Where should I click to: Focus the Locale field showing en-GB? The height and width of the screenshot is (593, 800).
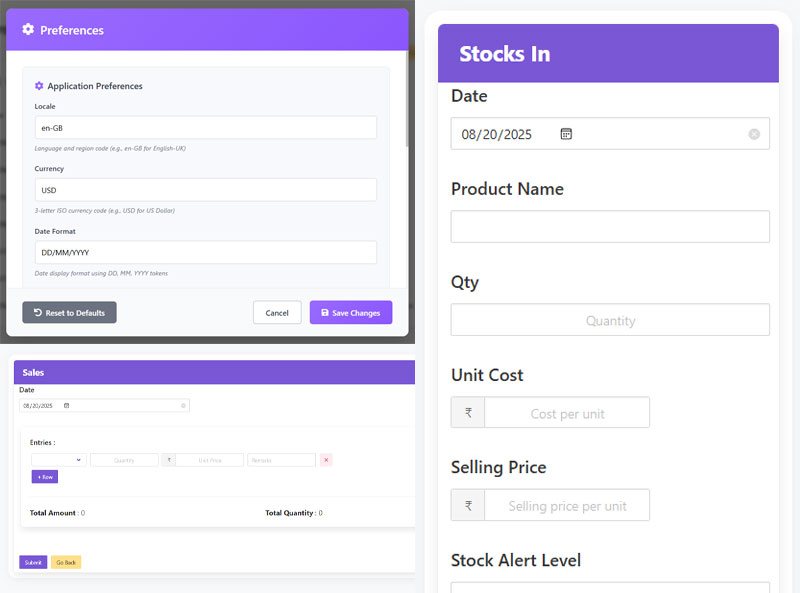point(206,128)
